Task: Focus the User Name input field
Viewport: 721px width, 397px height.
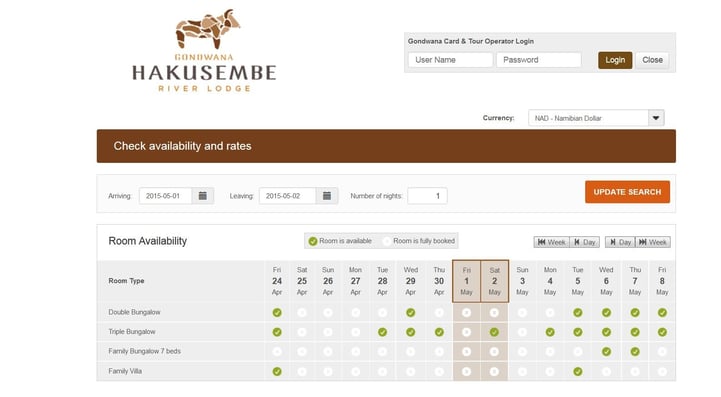Action: 450,60
